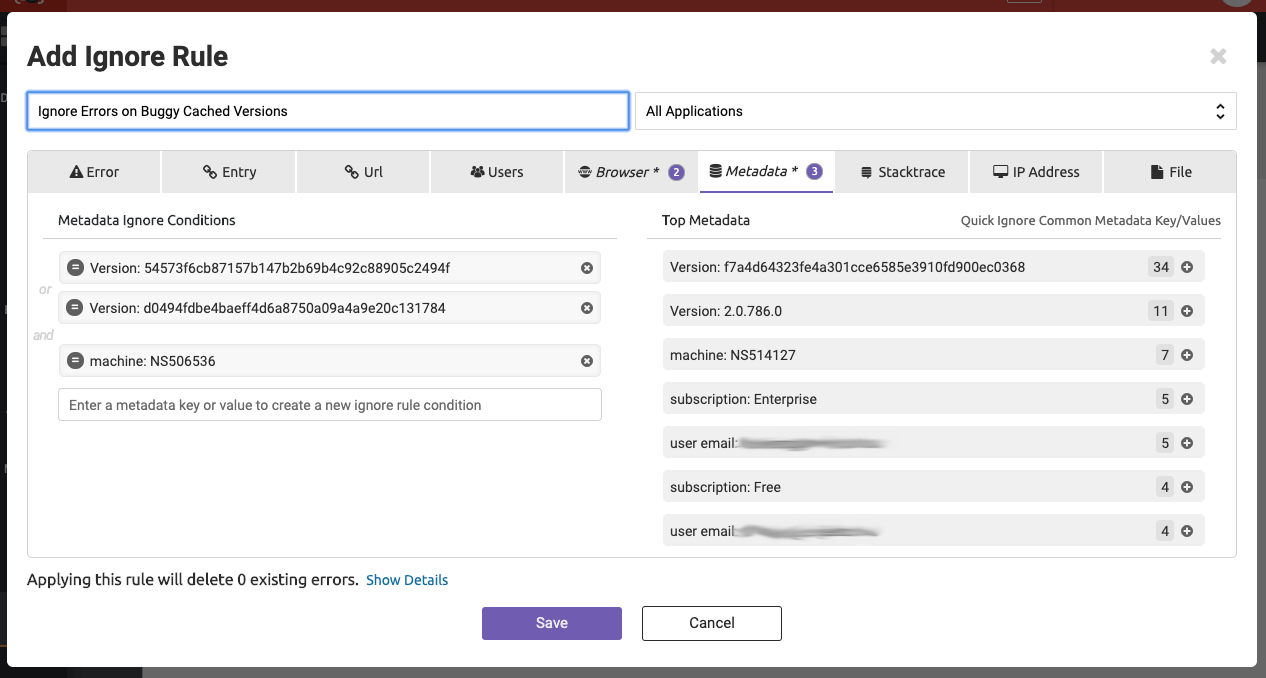Image resolution: width=1266 pixels, height=678 pixels.
Task: Add Version f7a4d64323 to ignore conditions
Action: 1187,267
